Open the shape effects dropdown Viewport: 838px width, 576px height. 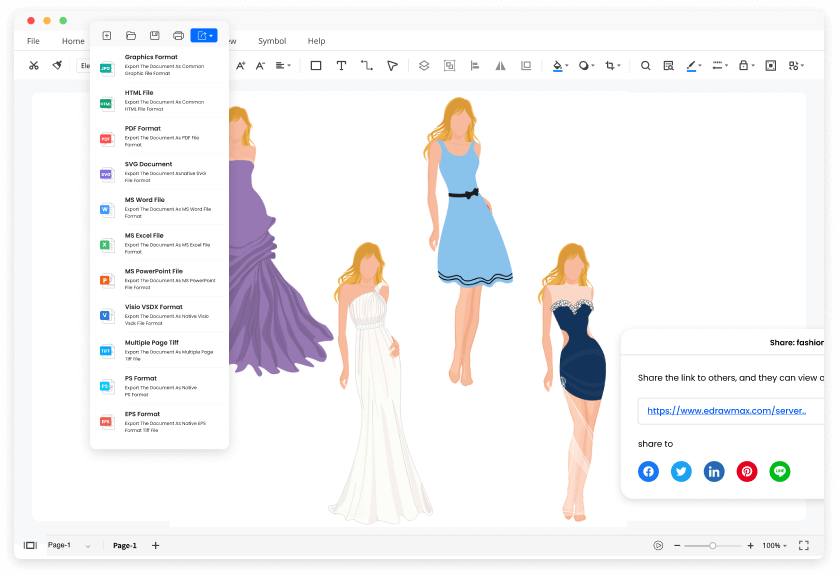pyautogui.click(x=586, y=66)
